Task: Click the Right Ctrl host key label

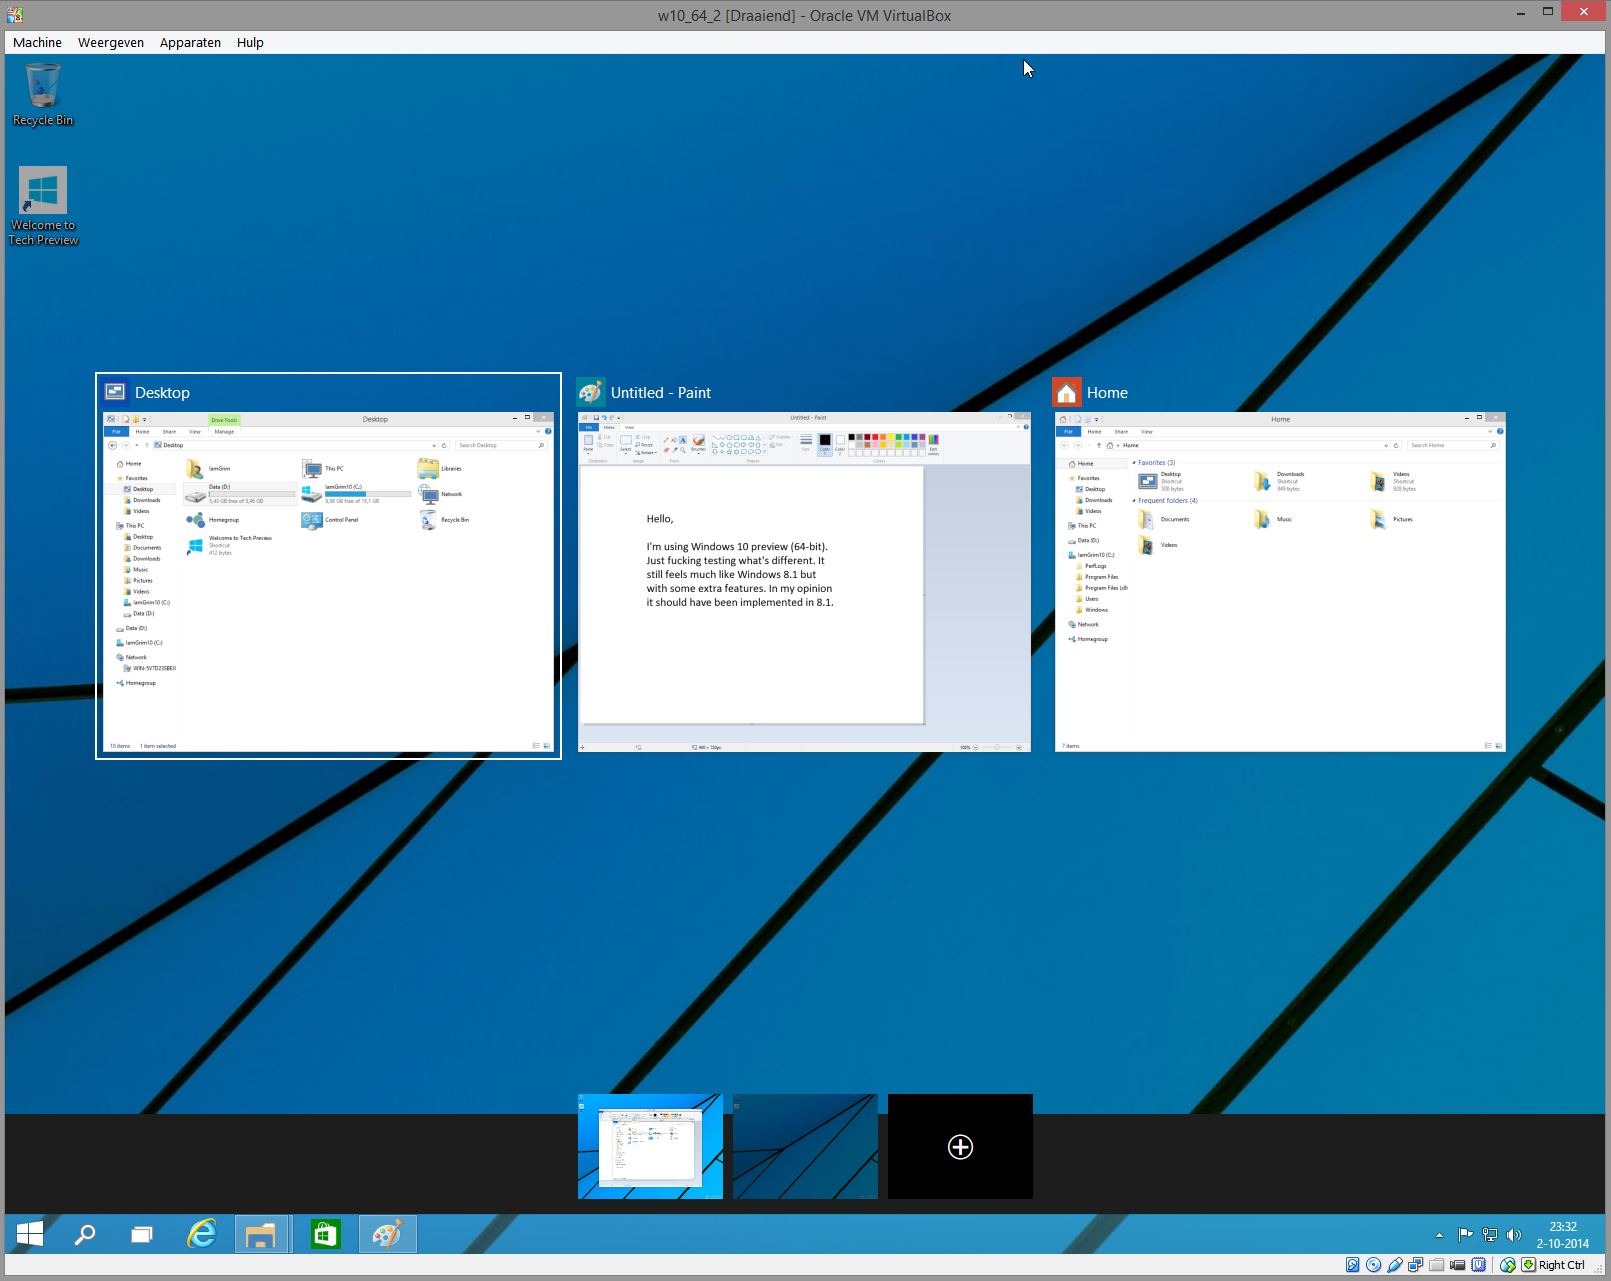Action: [1562, 1265]
